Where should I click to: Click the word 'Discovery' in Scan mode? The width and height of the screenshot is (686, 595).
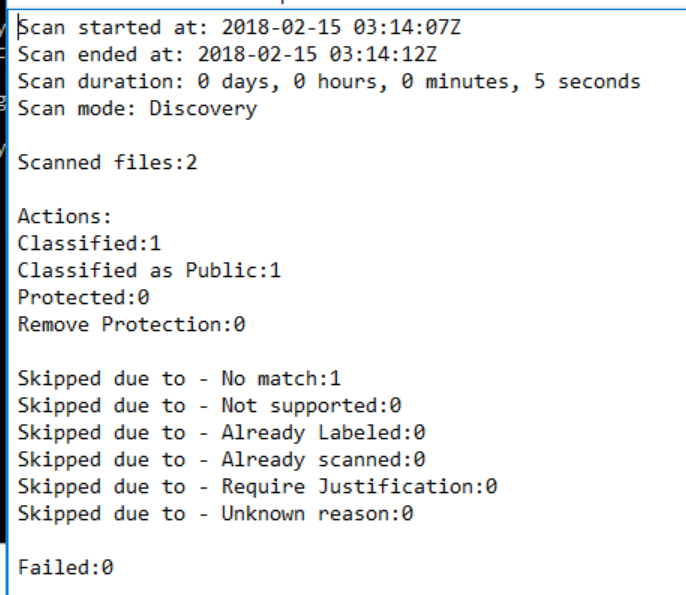point(203,108)
